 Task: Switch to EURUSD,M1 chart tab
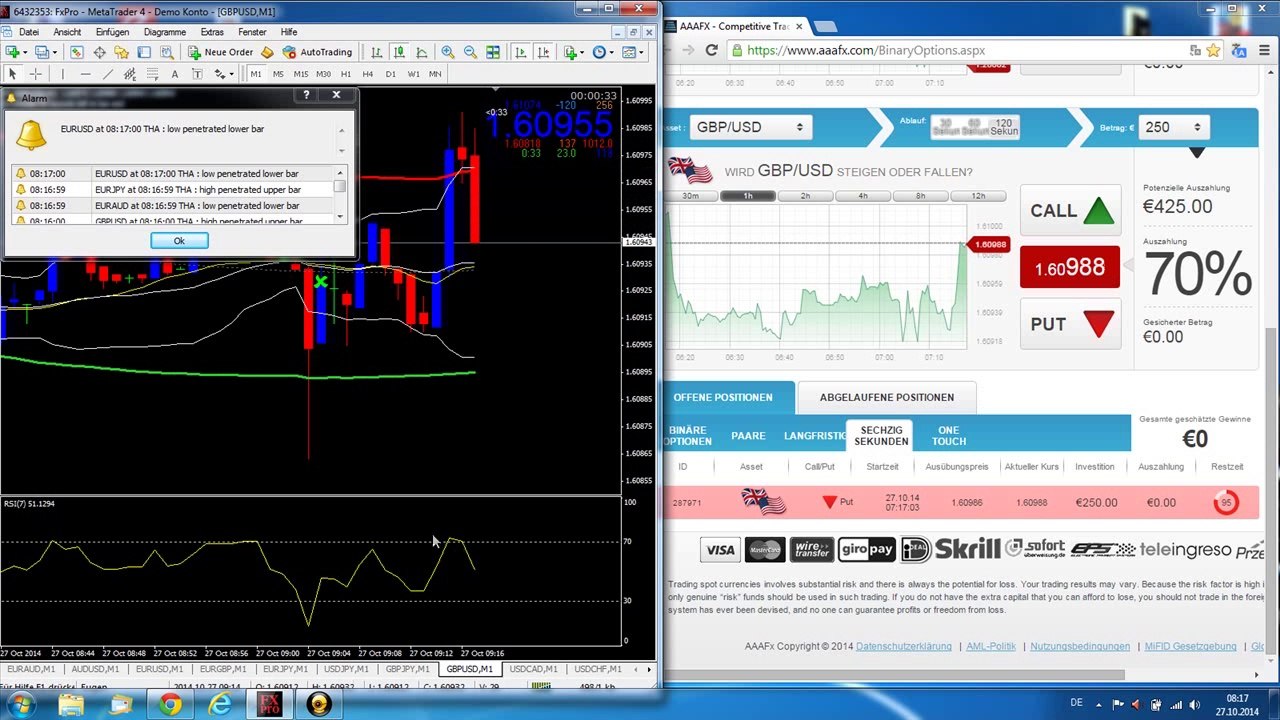[159, 669]
